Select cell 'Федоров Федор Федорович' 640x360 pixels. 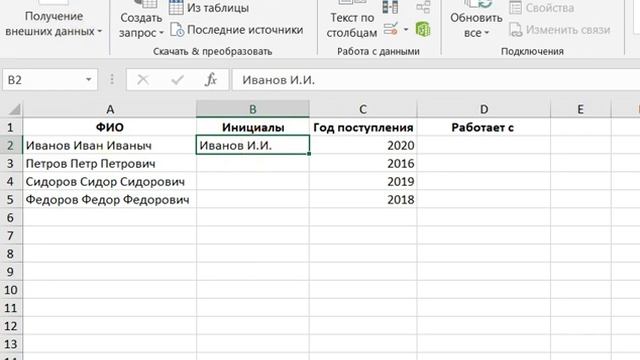110,199
